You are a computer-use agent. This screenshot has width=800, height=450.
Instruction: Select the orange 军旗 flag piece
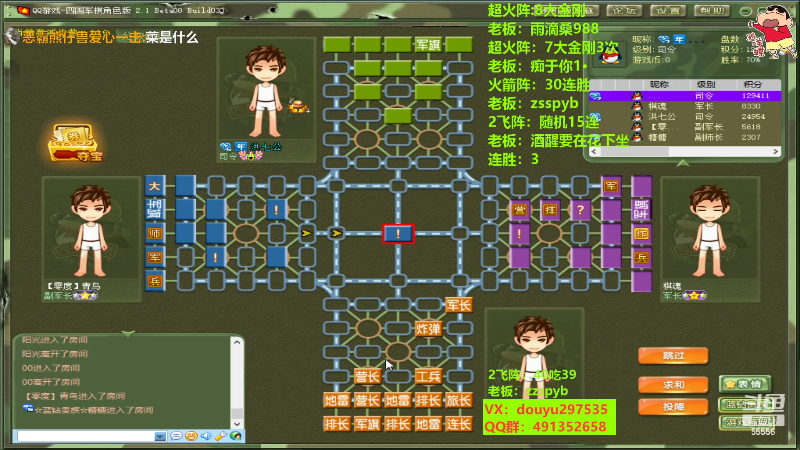point(367,424)
